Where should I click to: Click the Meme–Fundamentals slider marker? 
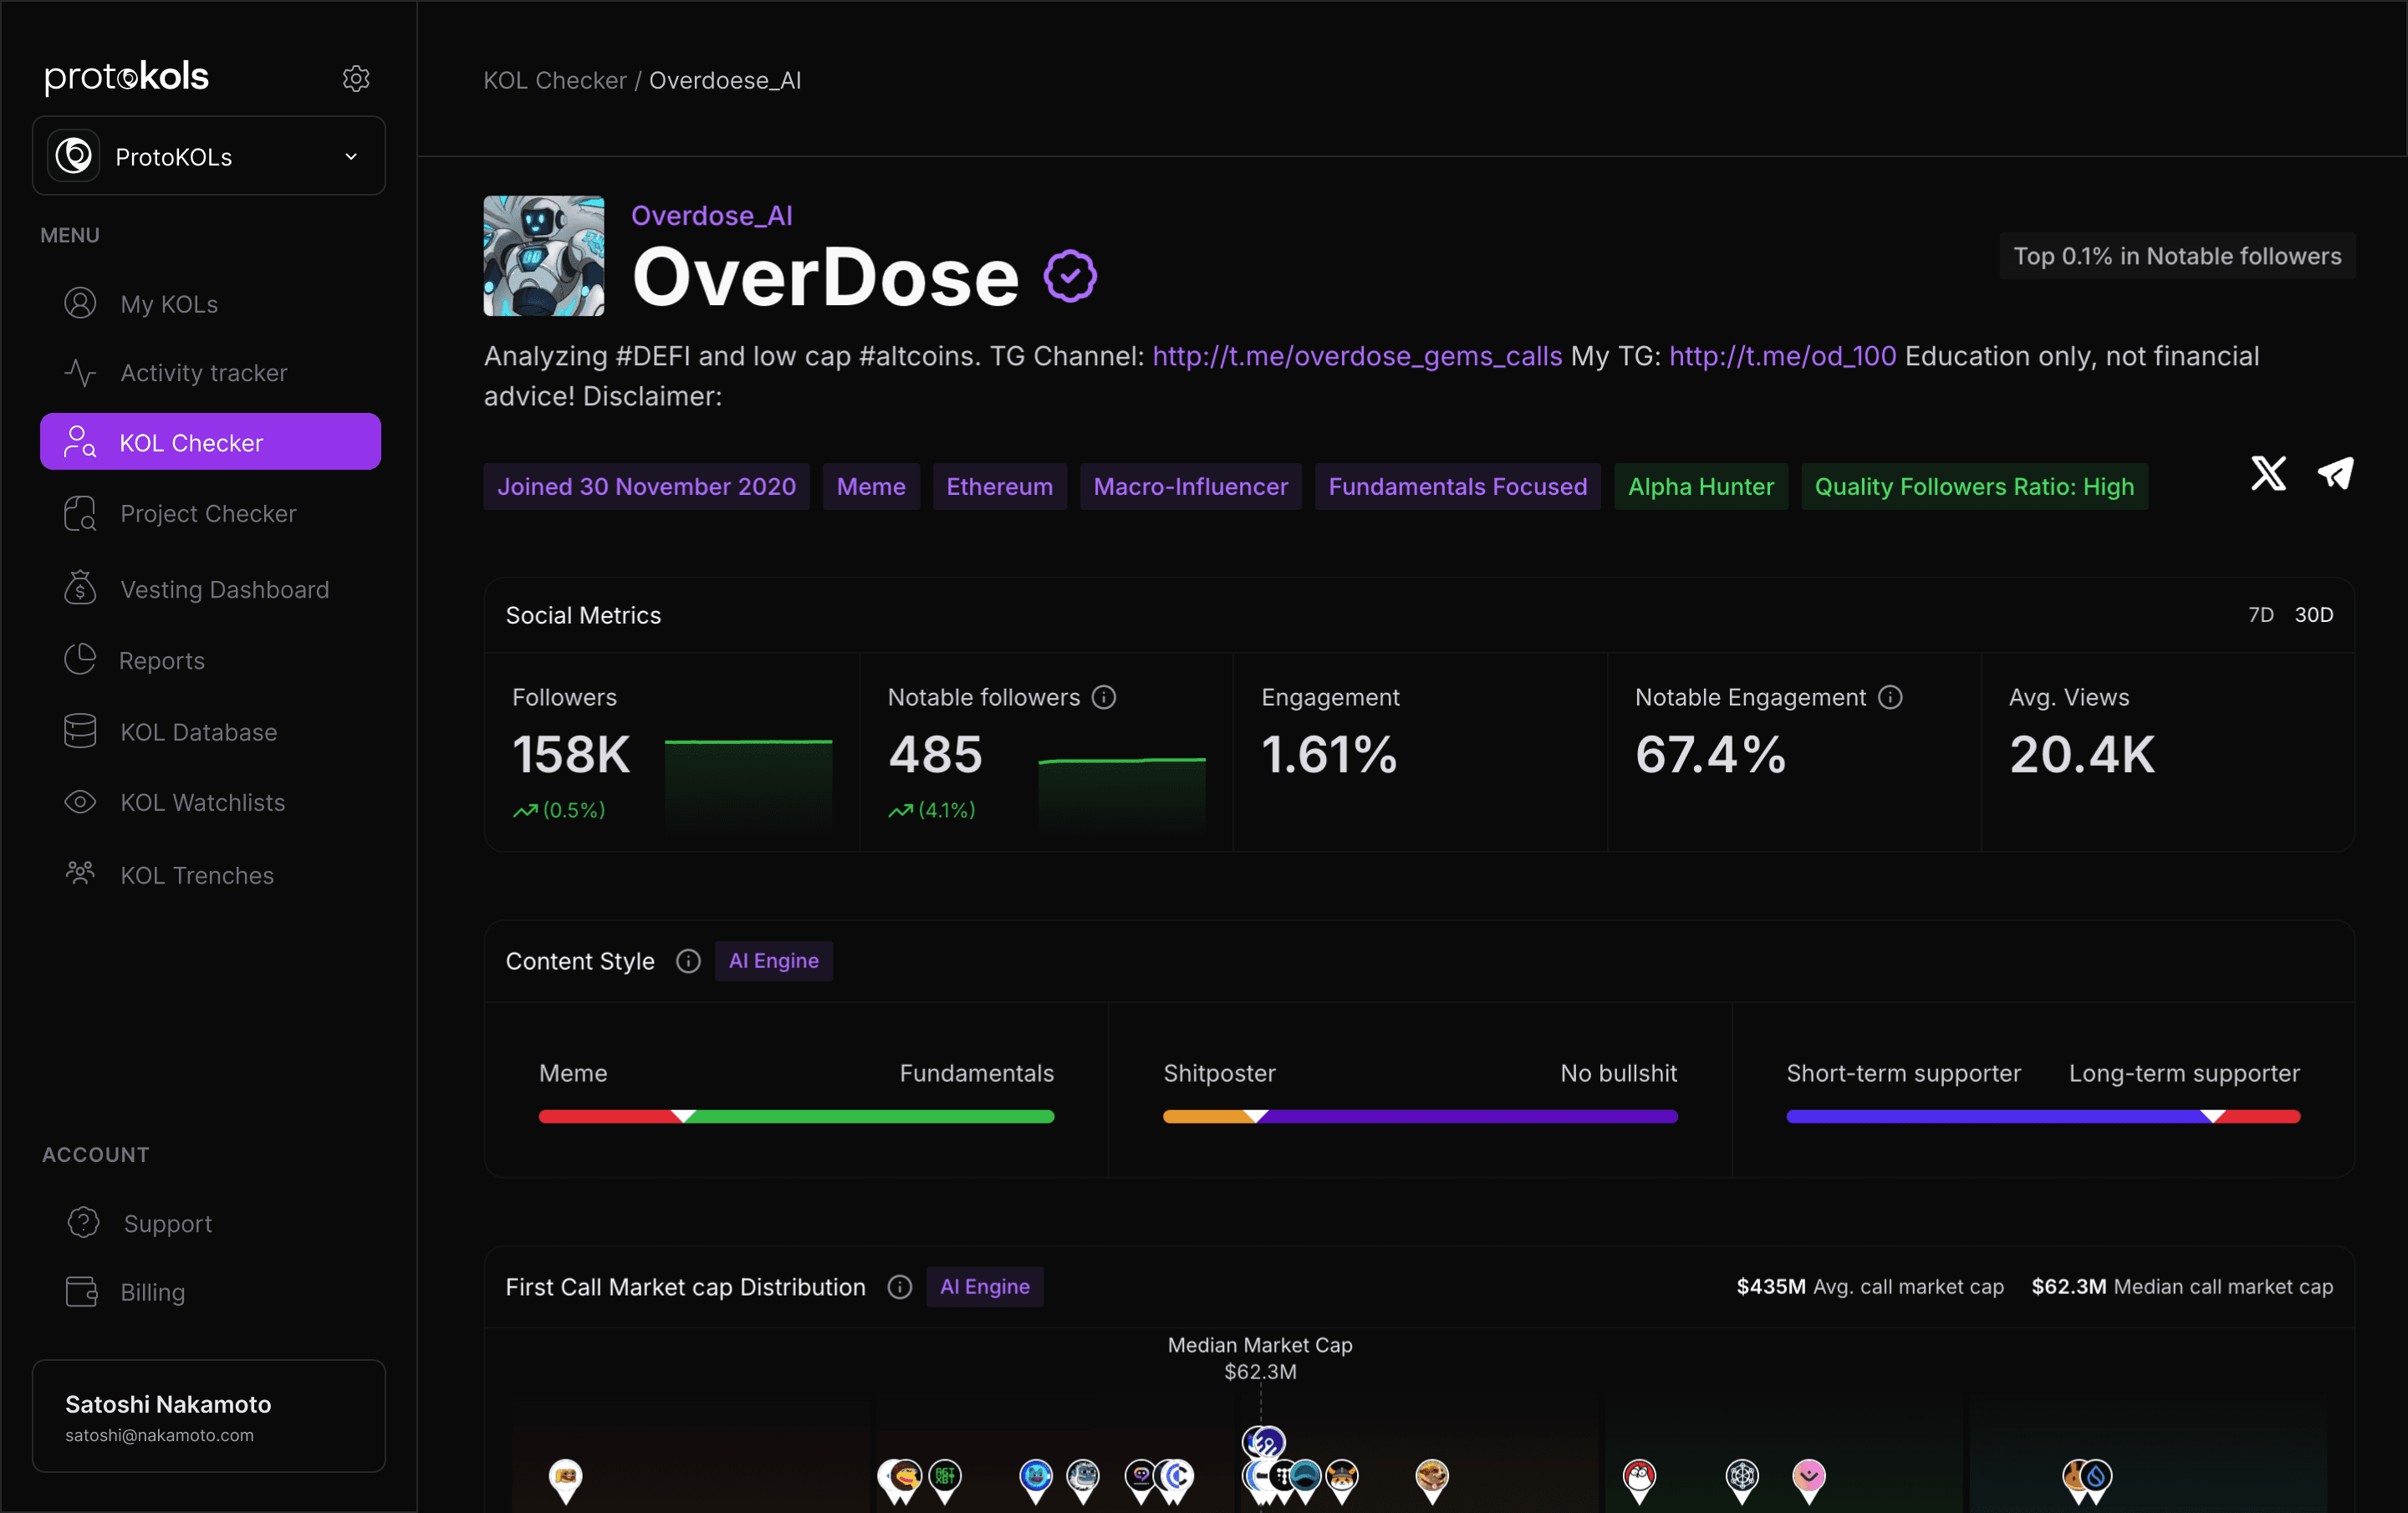coord(683,1116)
